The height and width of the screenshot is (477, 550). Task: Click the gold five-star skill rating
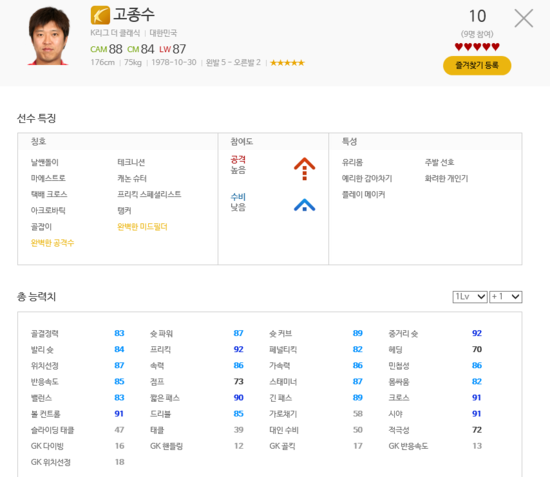287,63
